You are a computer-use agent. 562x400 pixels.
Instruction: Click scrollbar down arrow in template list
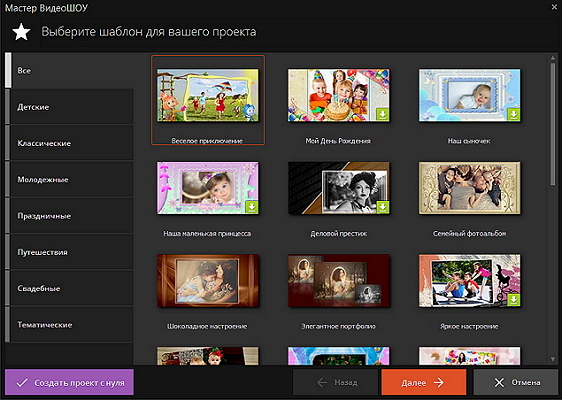552,359
